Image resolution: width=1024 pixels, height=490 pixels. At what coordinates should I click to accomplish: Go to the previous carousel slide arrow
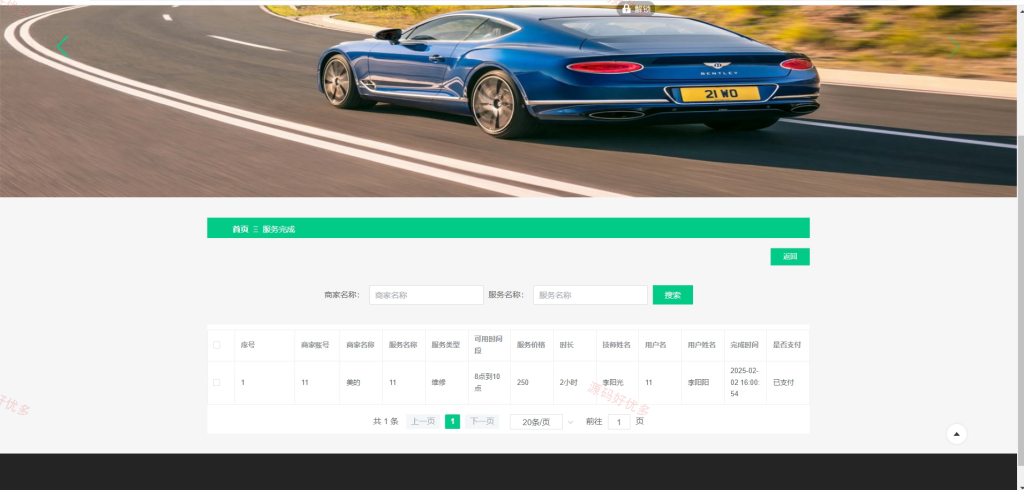(63, 47)
